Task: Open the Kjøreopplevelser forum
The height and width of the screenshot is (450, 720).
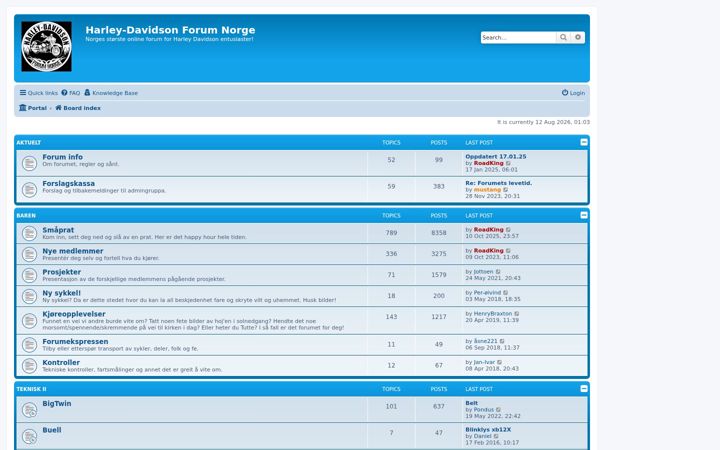Action: (x=74, y=314)
